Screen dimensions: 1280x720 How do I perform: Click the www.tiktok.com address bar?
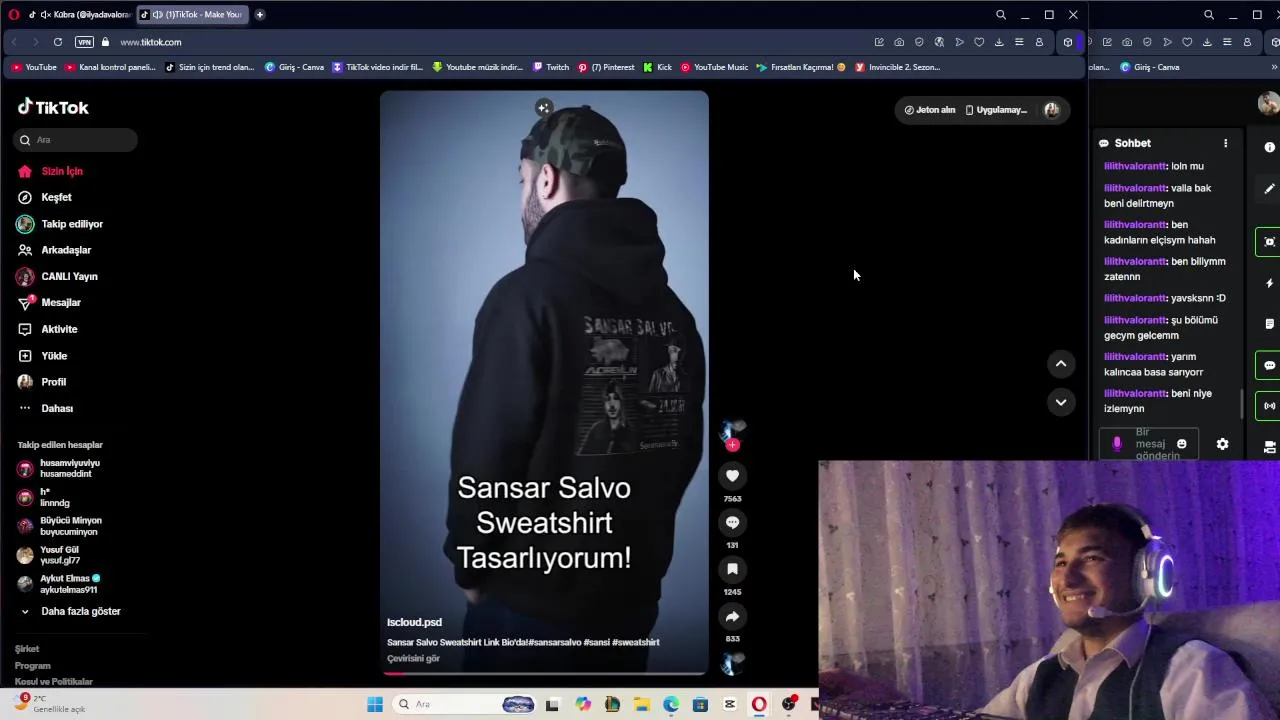point(151,42)
